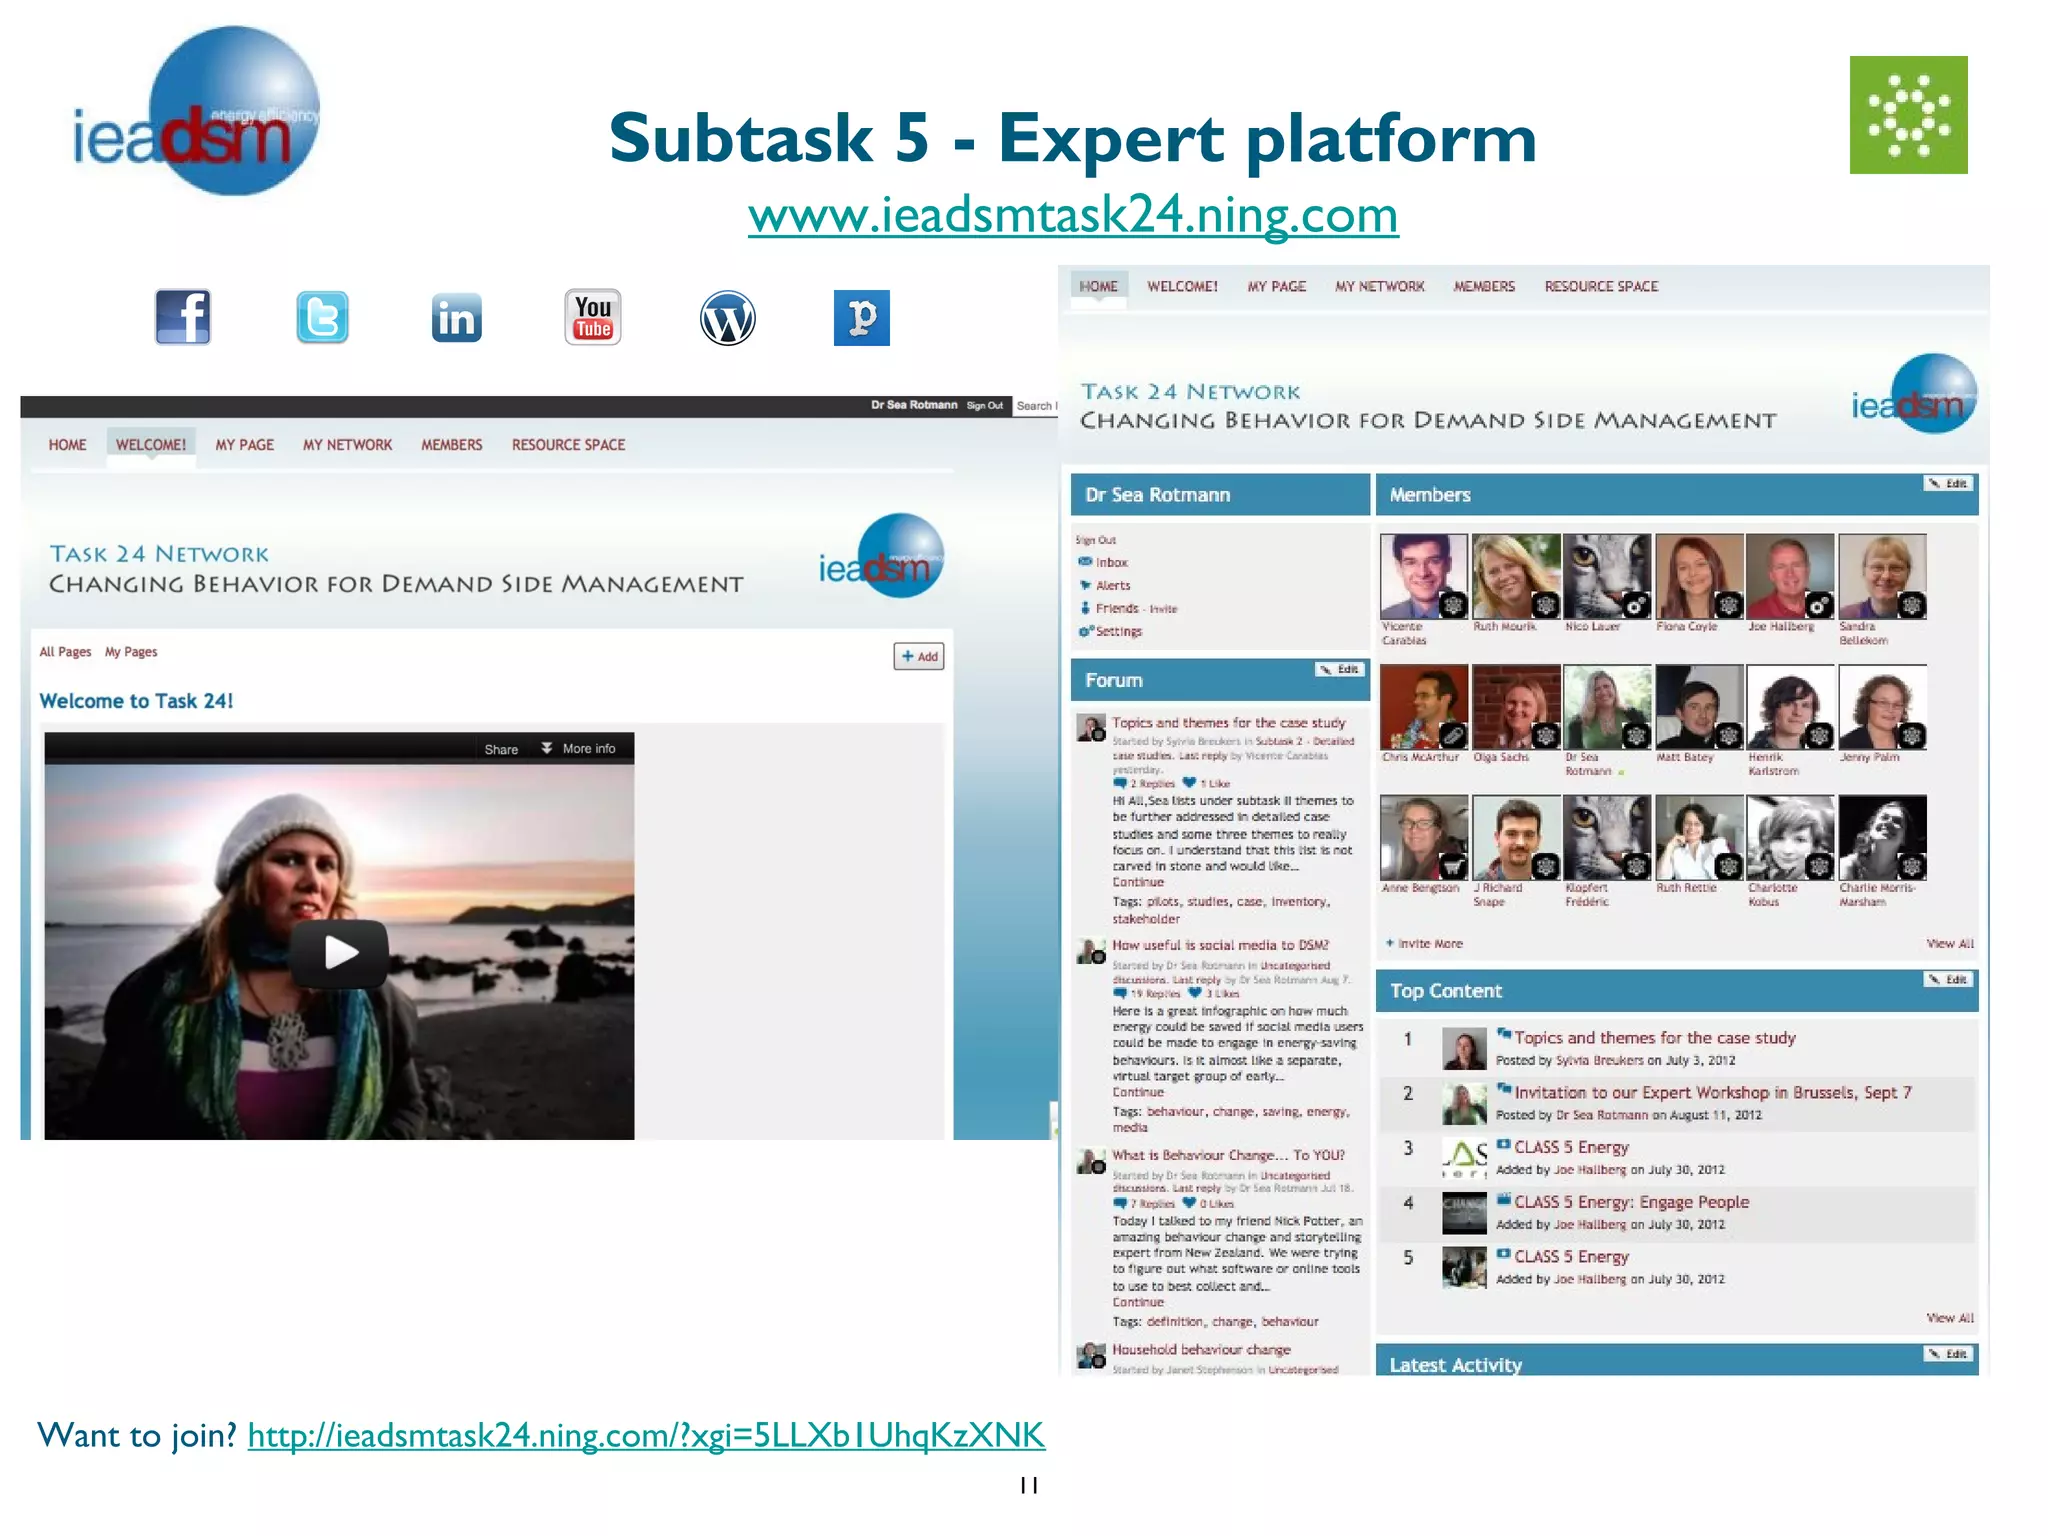The width and height of the screenshot is (2048, 1536).
Task: Open RESOURCE SPACE tab in the right screenshot
Action: click(1602, 286)
